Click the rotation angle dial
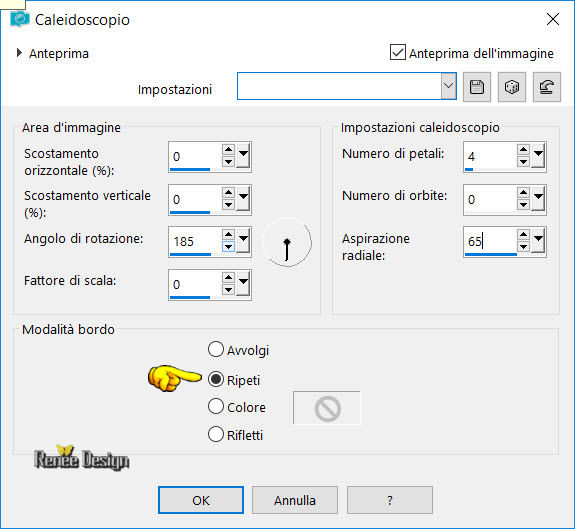The width and height of the screenshot is (575, 529). click(287, 242)
